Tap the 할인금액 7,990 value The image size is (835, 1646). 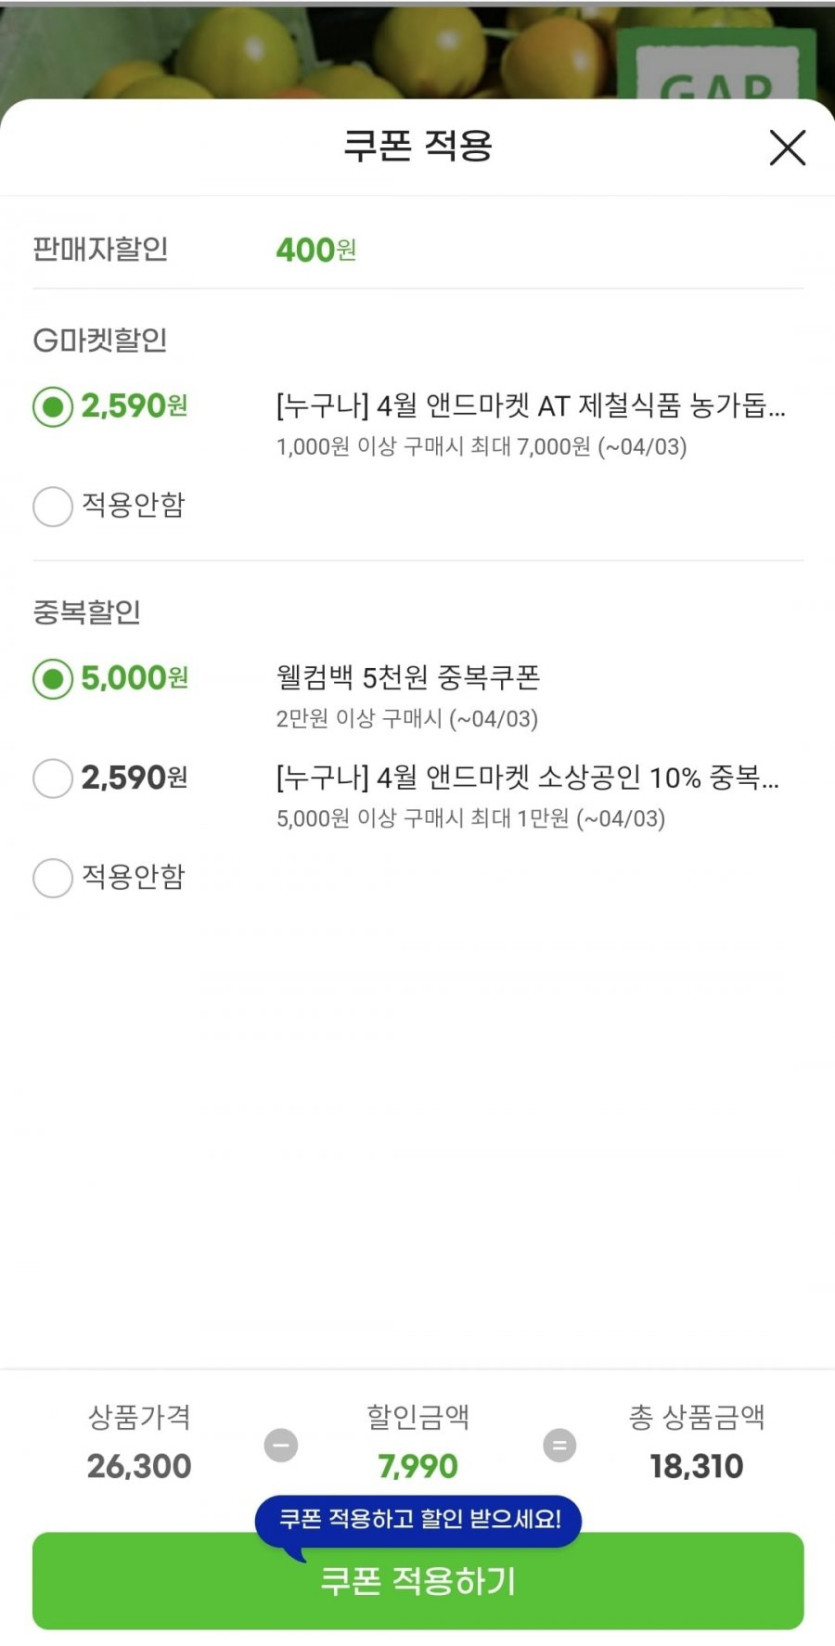pos(418,1466)
